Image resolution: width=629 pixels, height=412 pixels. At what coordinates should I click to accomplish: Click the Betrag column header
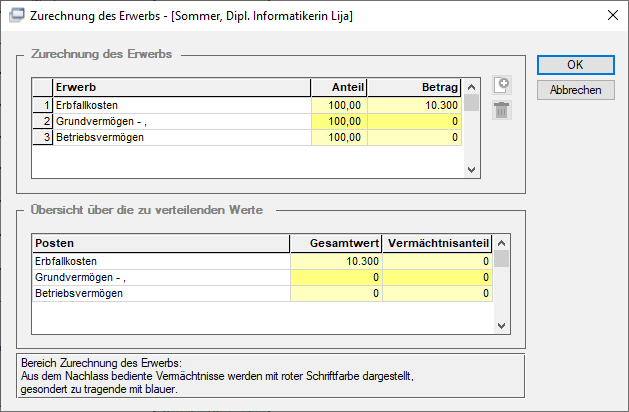[414, 87]
